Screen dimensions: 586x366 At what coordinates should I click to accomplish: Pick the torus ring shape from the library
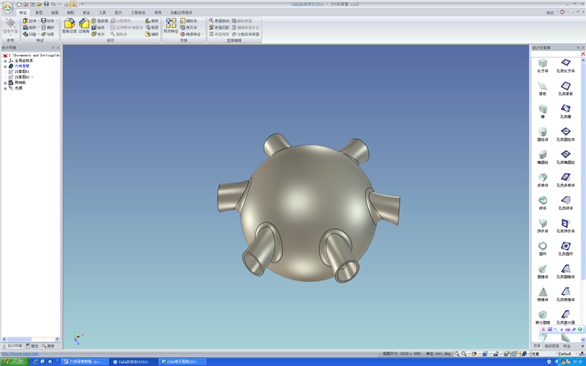tap(543, 248)
